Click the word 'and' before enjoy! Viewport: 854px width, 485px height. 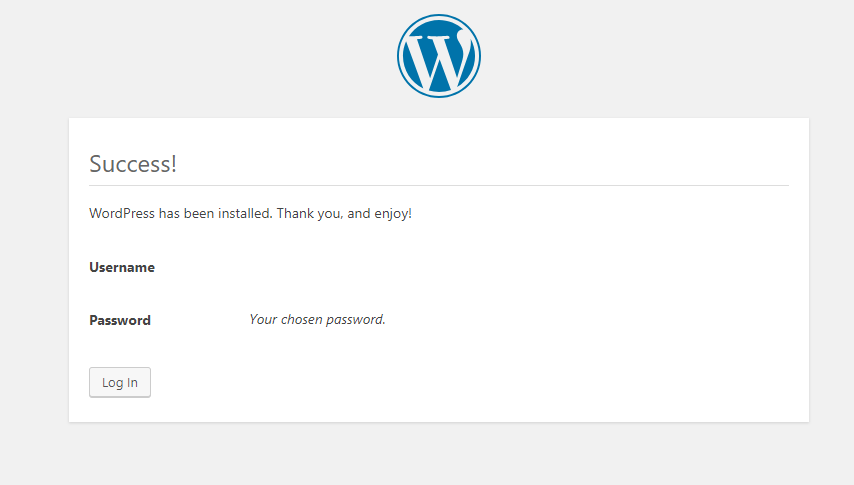tap(359, 213)
